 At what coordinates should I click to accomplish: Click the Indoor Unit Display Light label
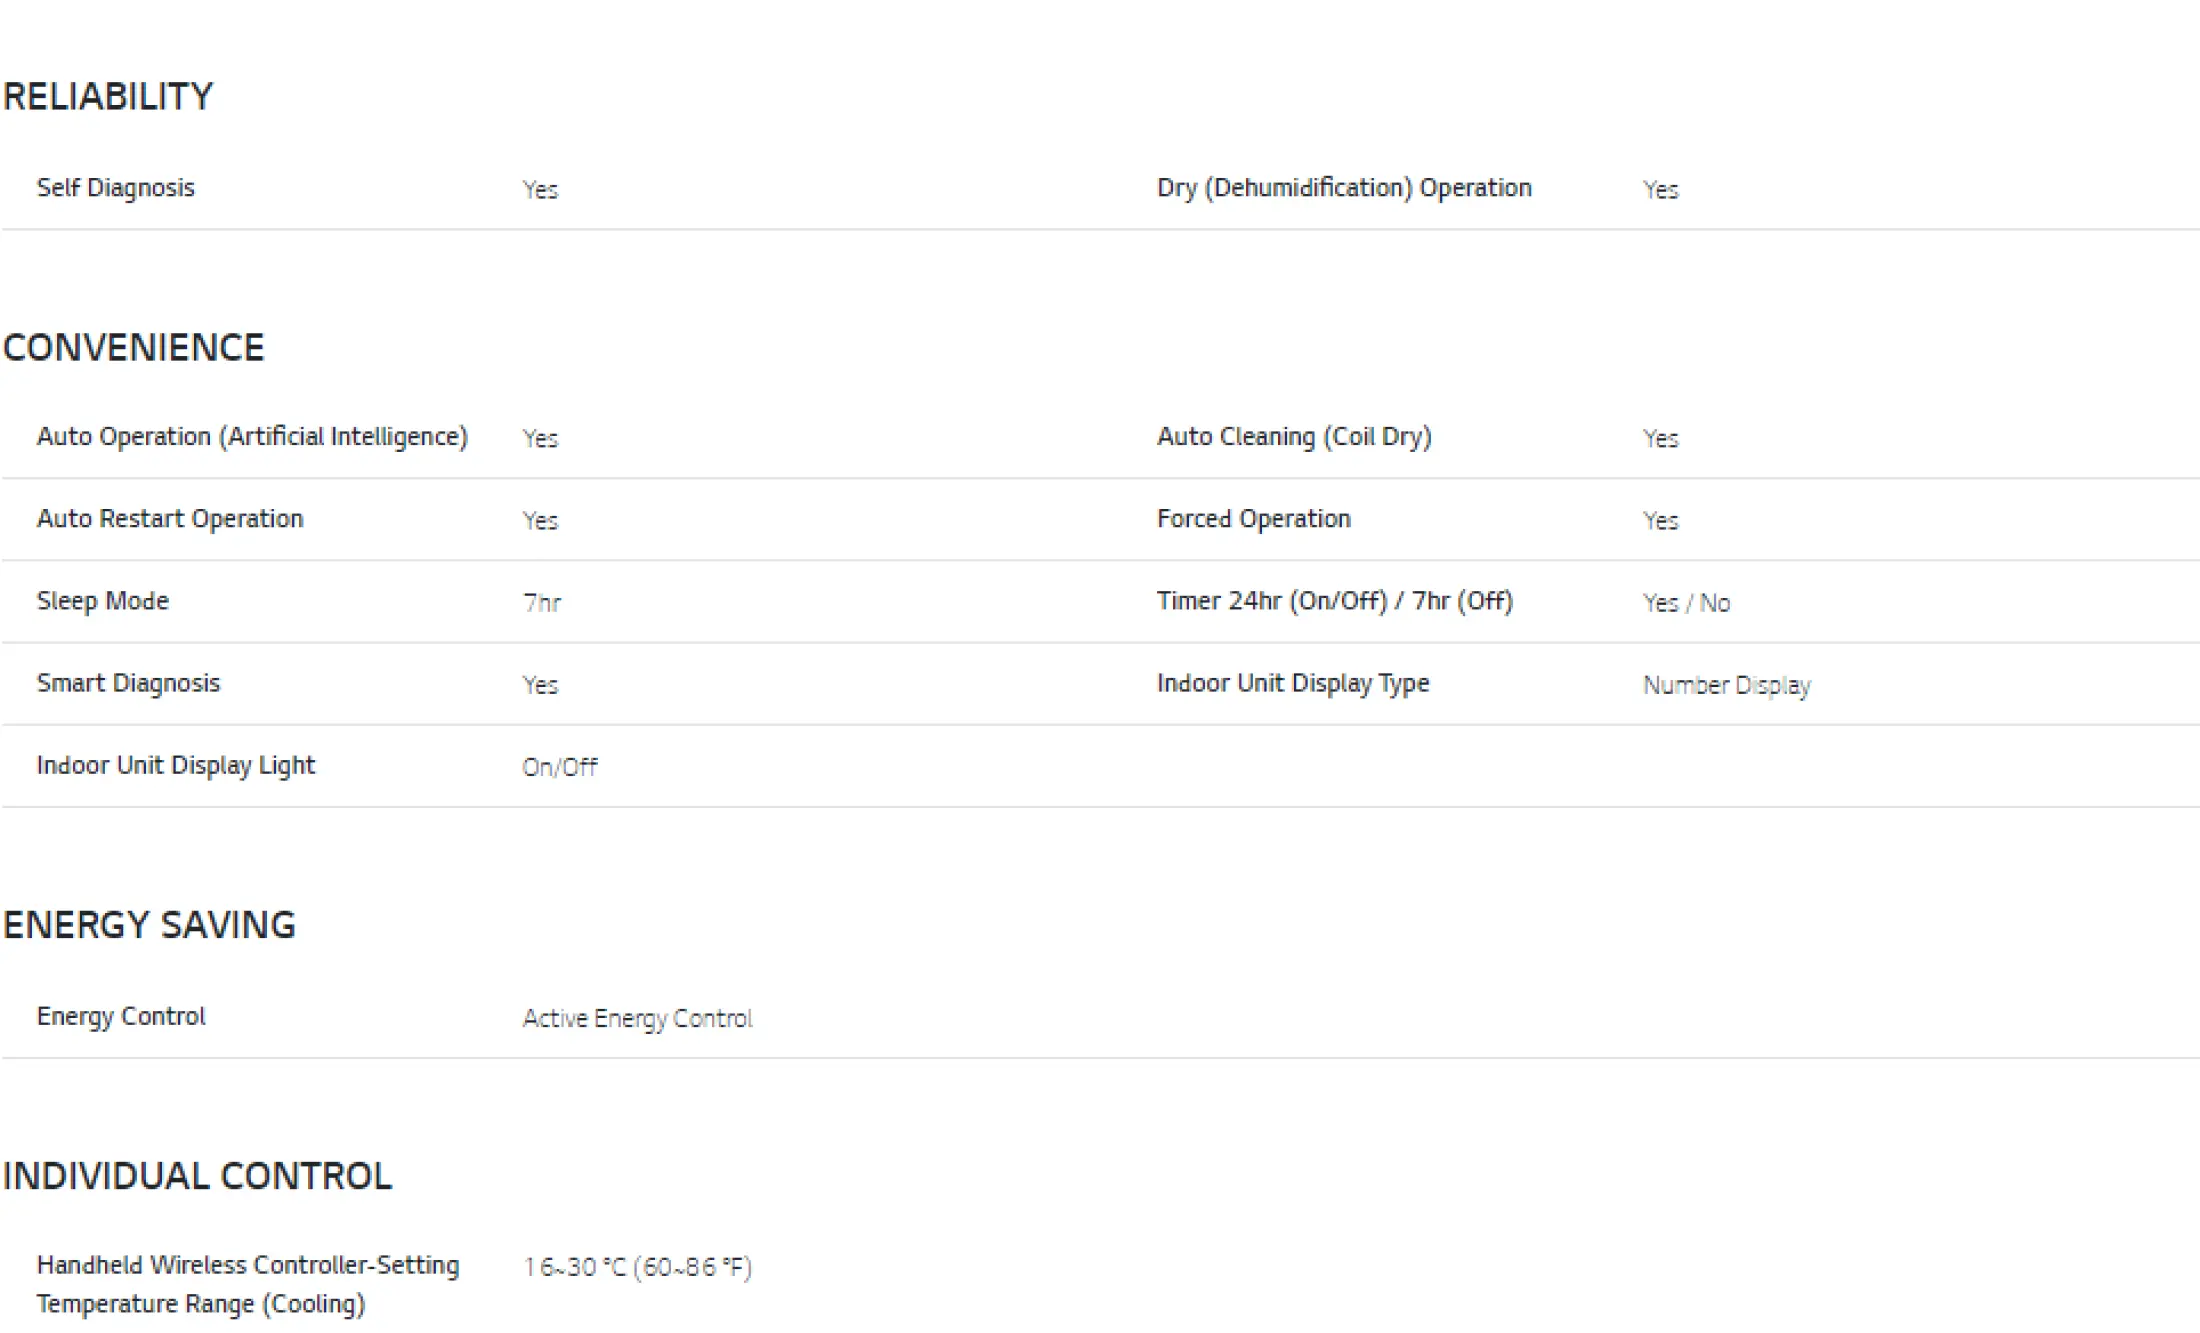click(x=176, y=765)
